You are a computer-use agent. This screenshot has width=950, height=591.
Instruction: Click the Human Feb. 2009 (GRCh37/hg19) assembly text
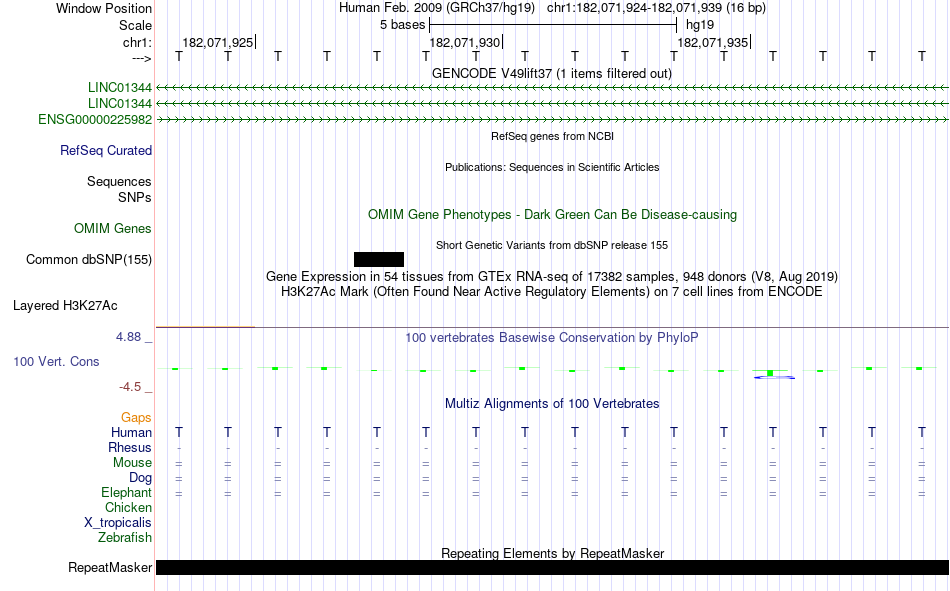pos(437,8)
